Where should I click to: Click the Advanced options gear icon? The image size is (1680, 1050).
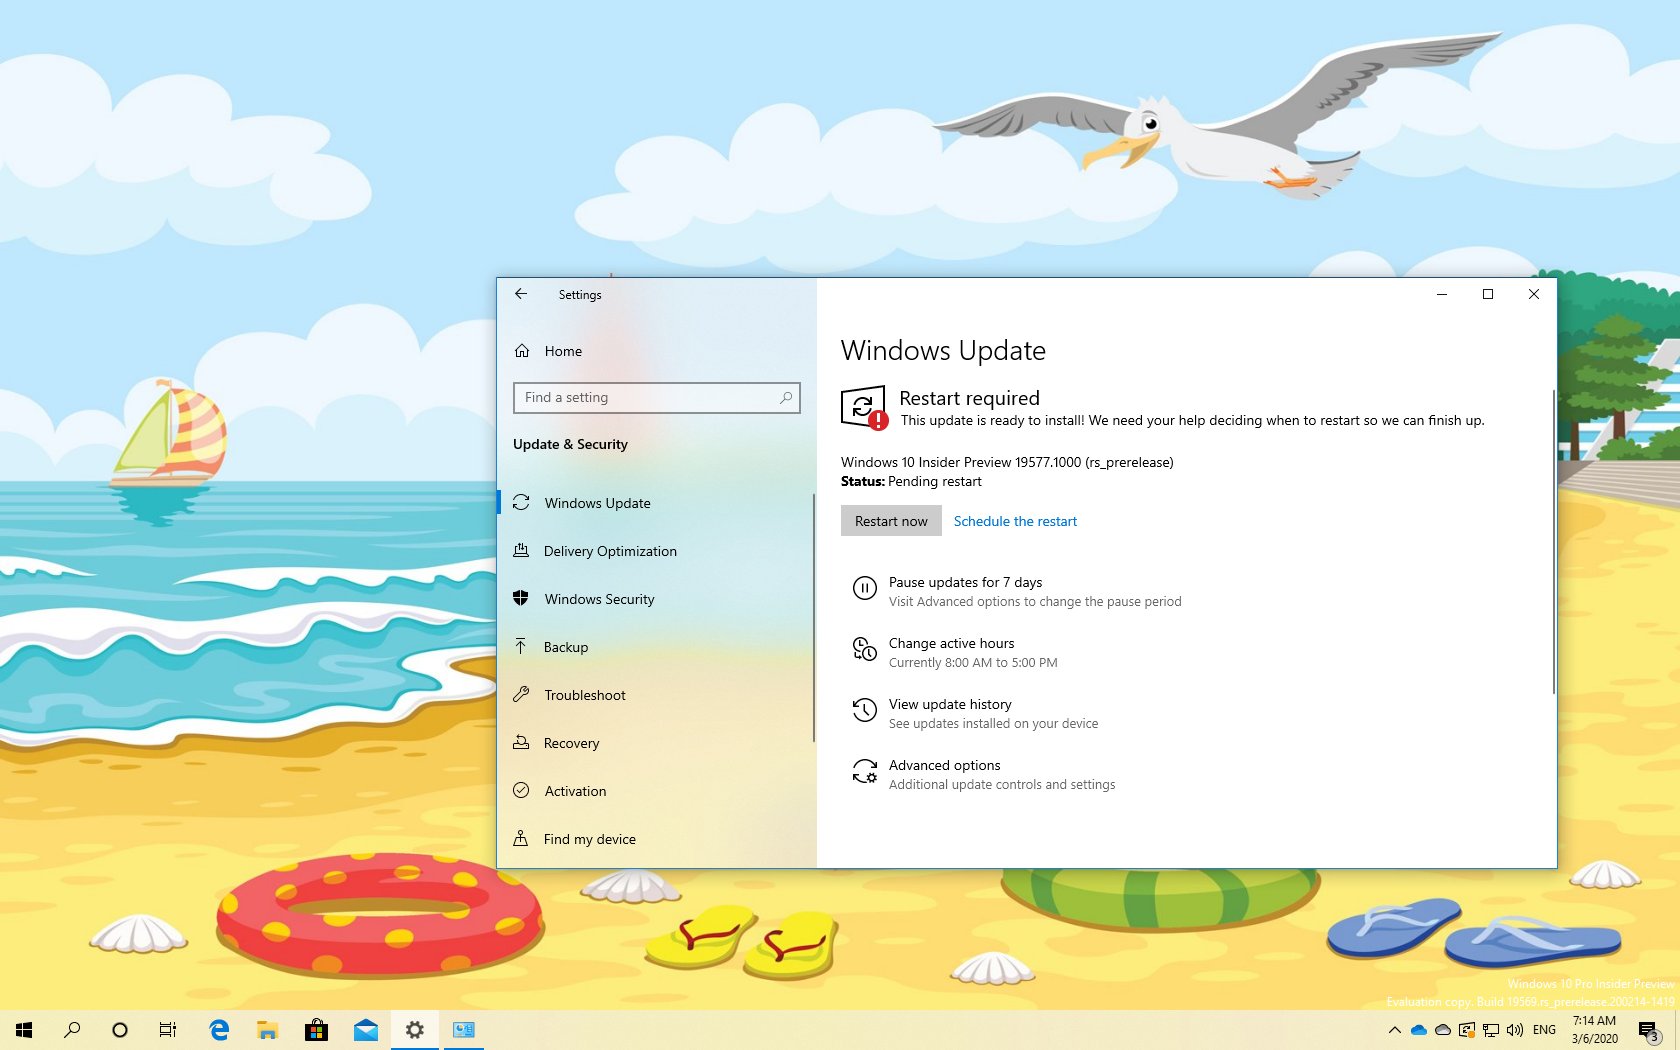click(864, 771)
